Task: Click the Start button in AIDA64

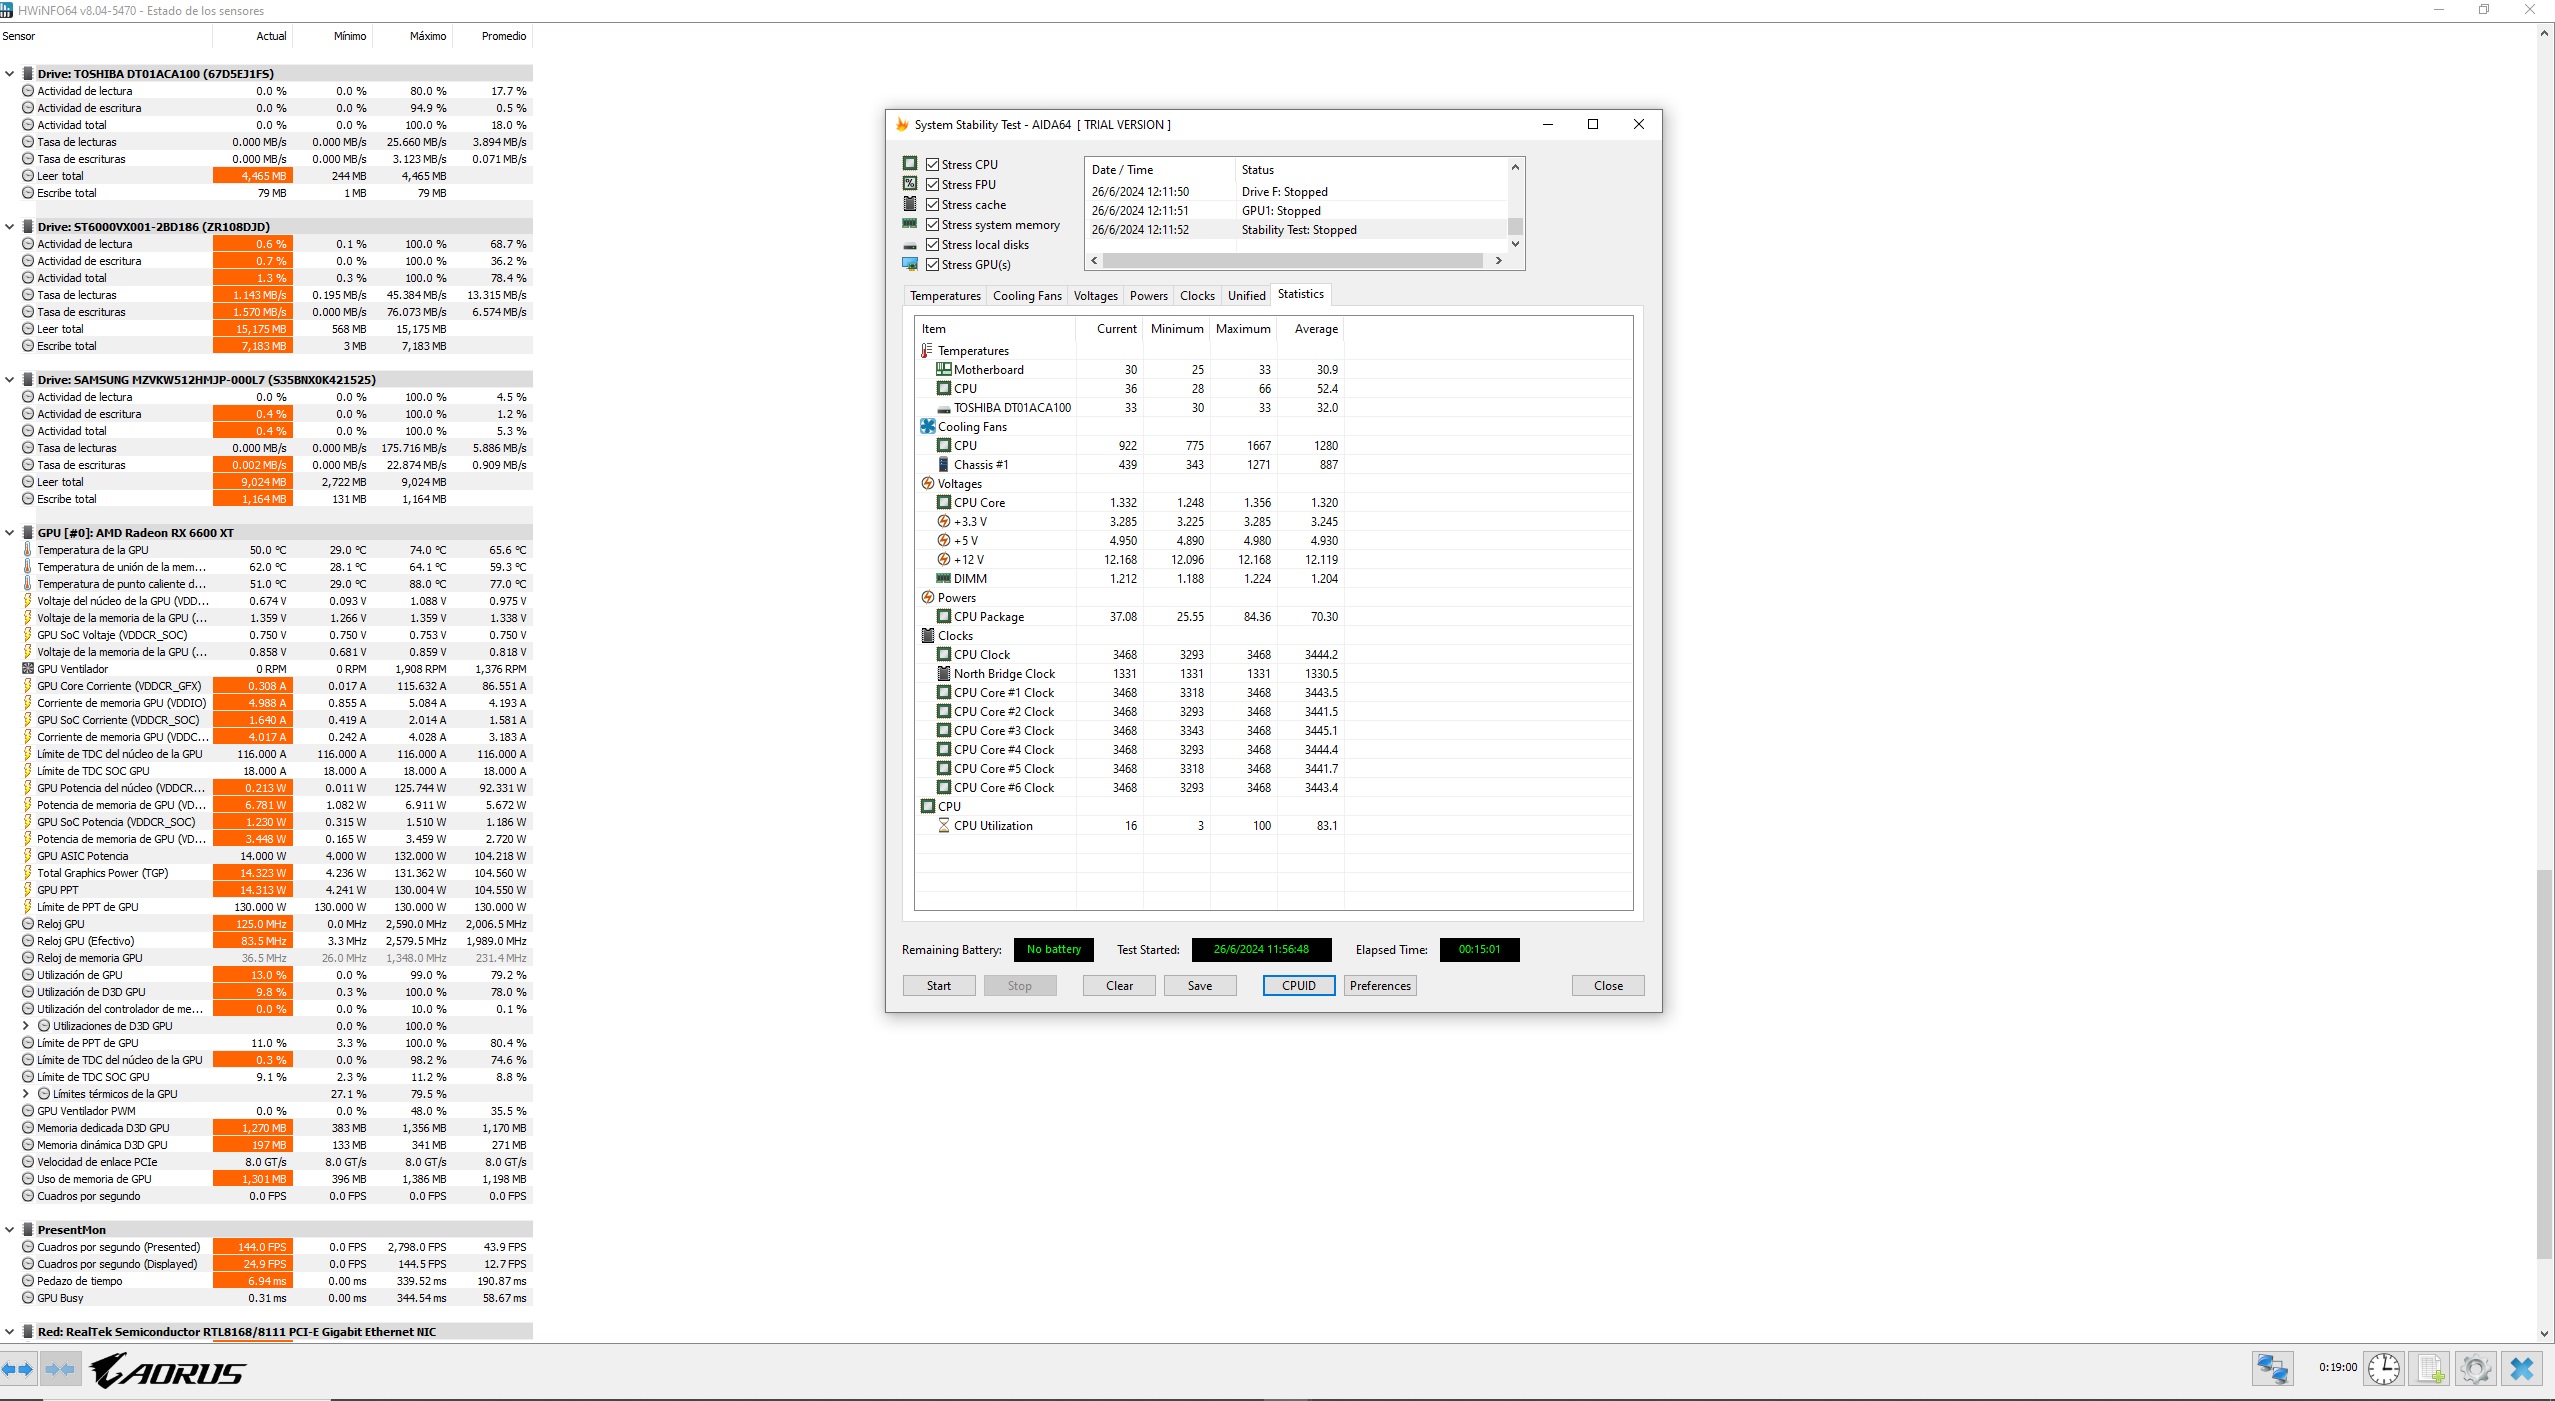Action: point(939,985)
